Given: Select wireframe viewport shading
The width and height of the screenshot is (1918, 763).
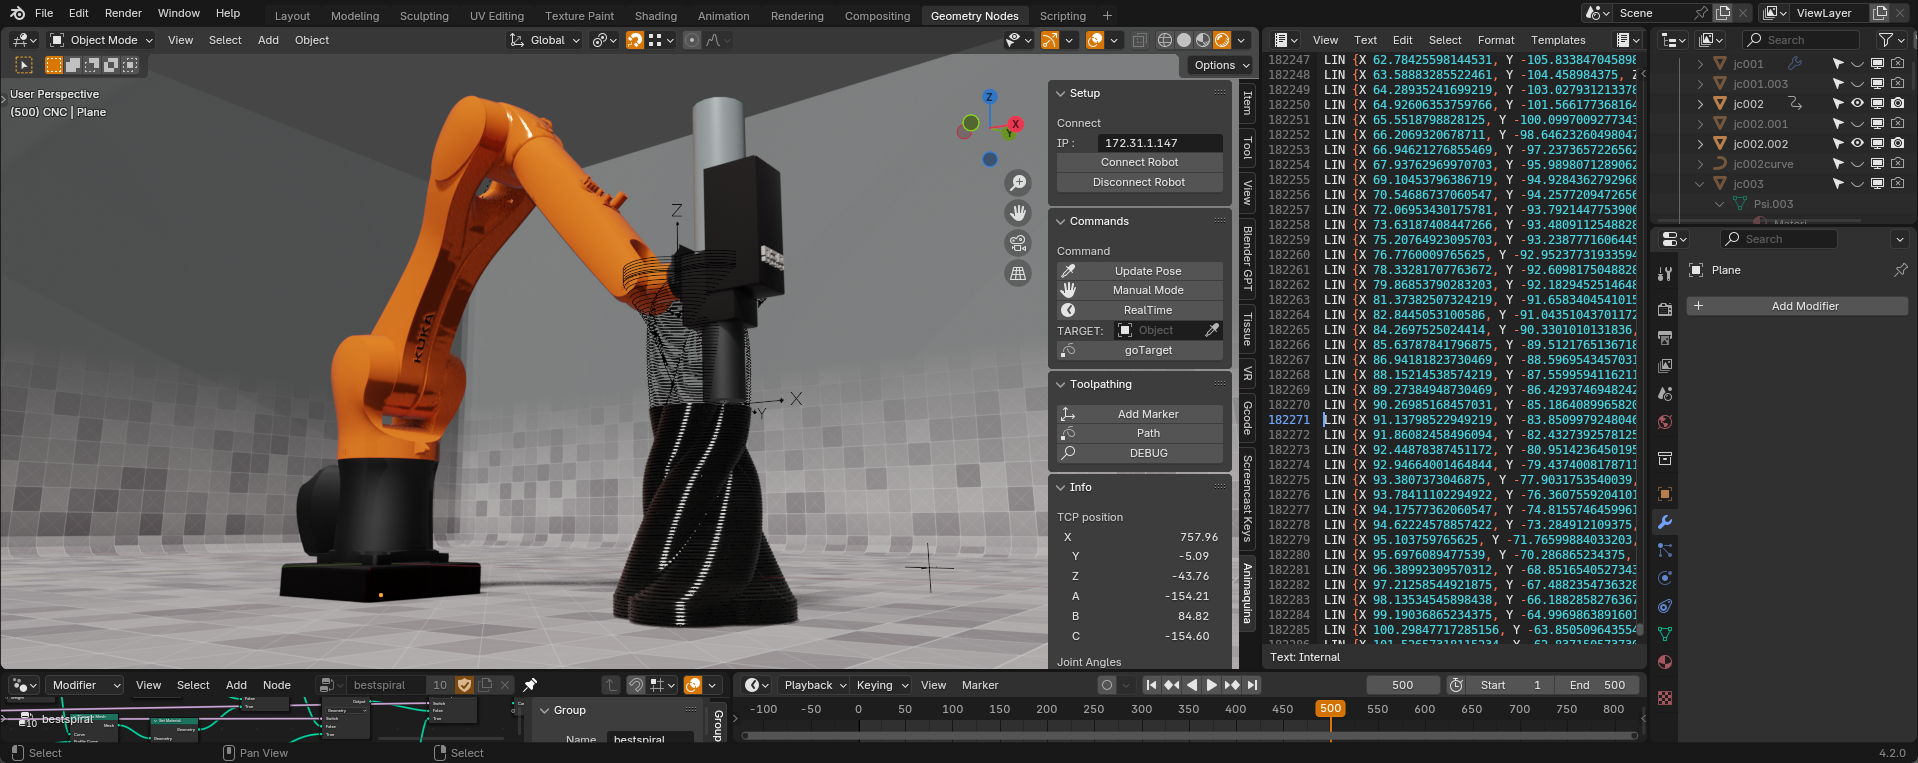Looking at the screenshot, I should click(1165, 40).
